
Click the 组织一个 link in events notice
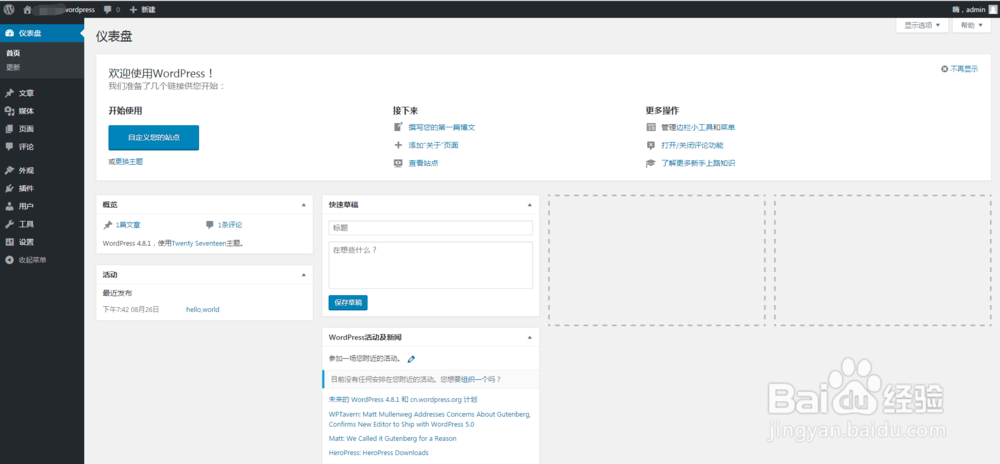(x=472, y=380)
